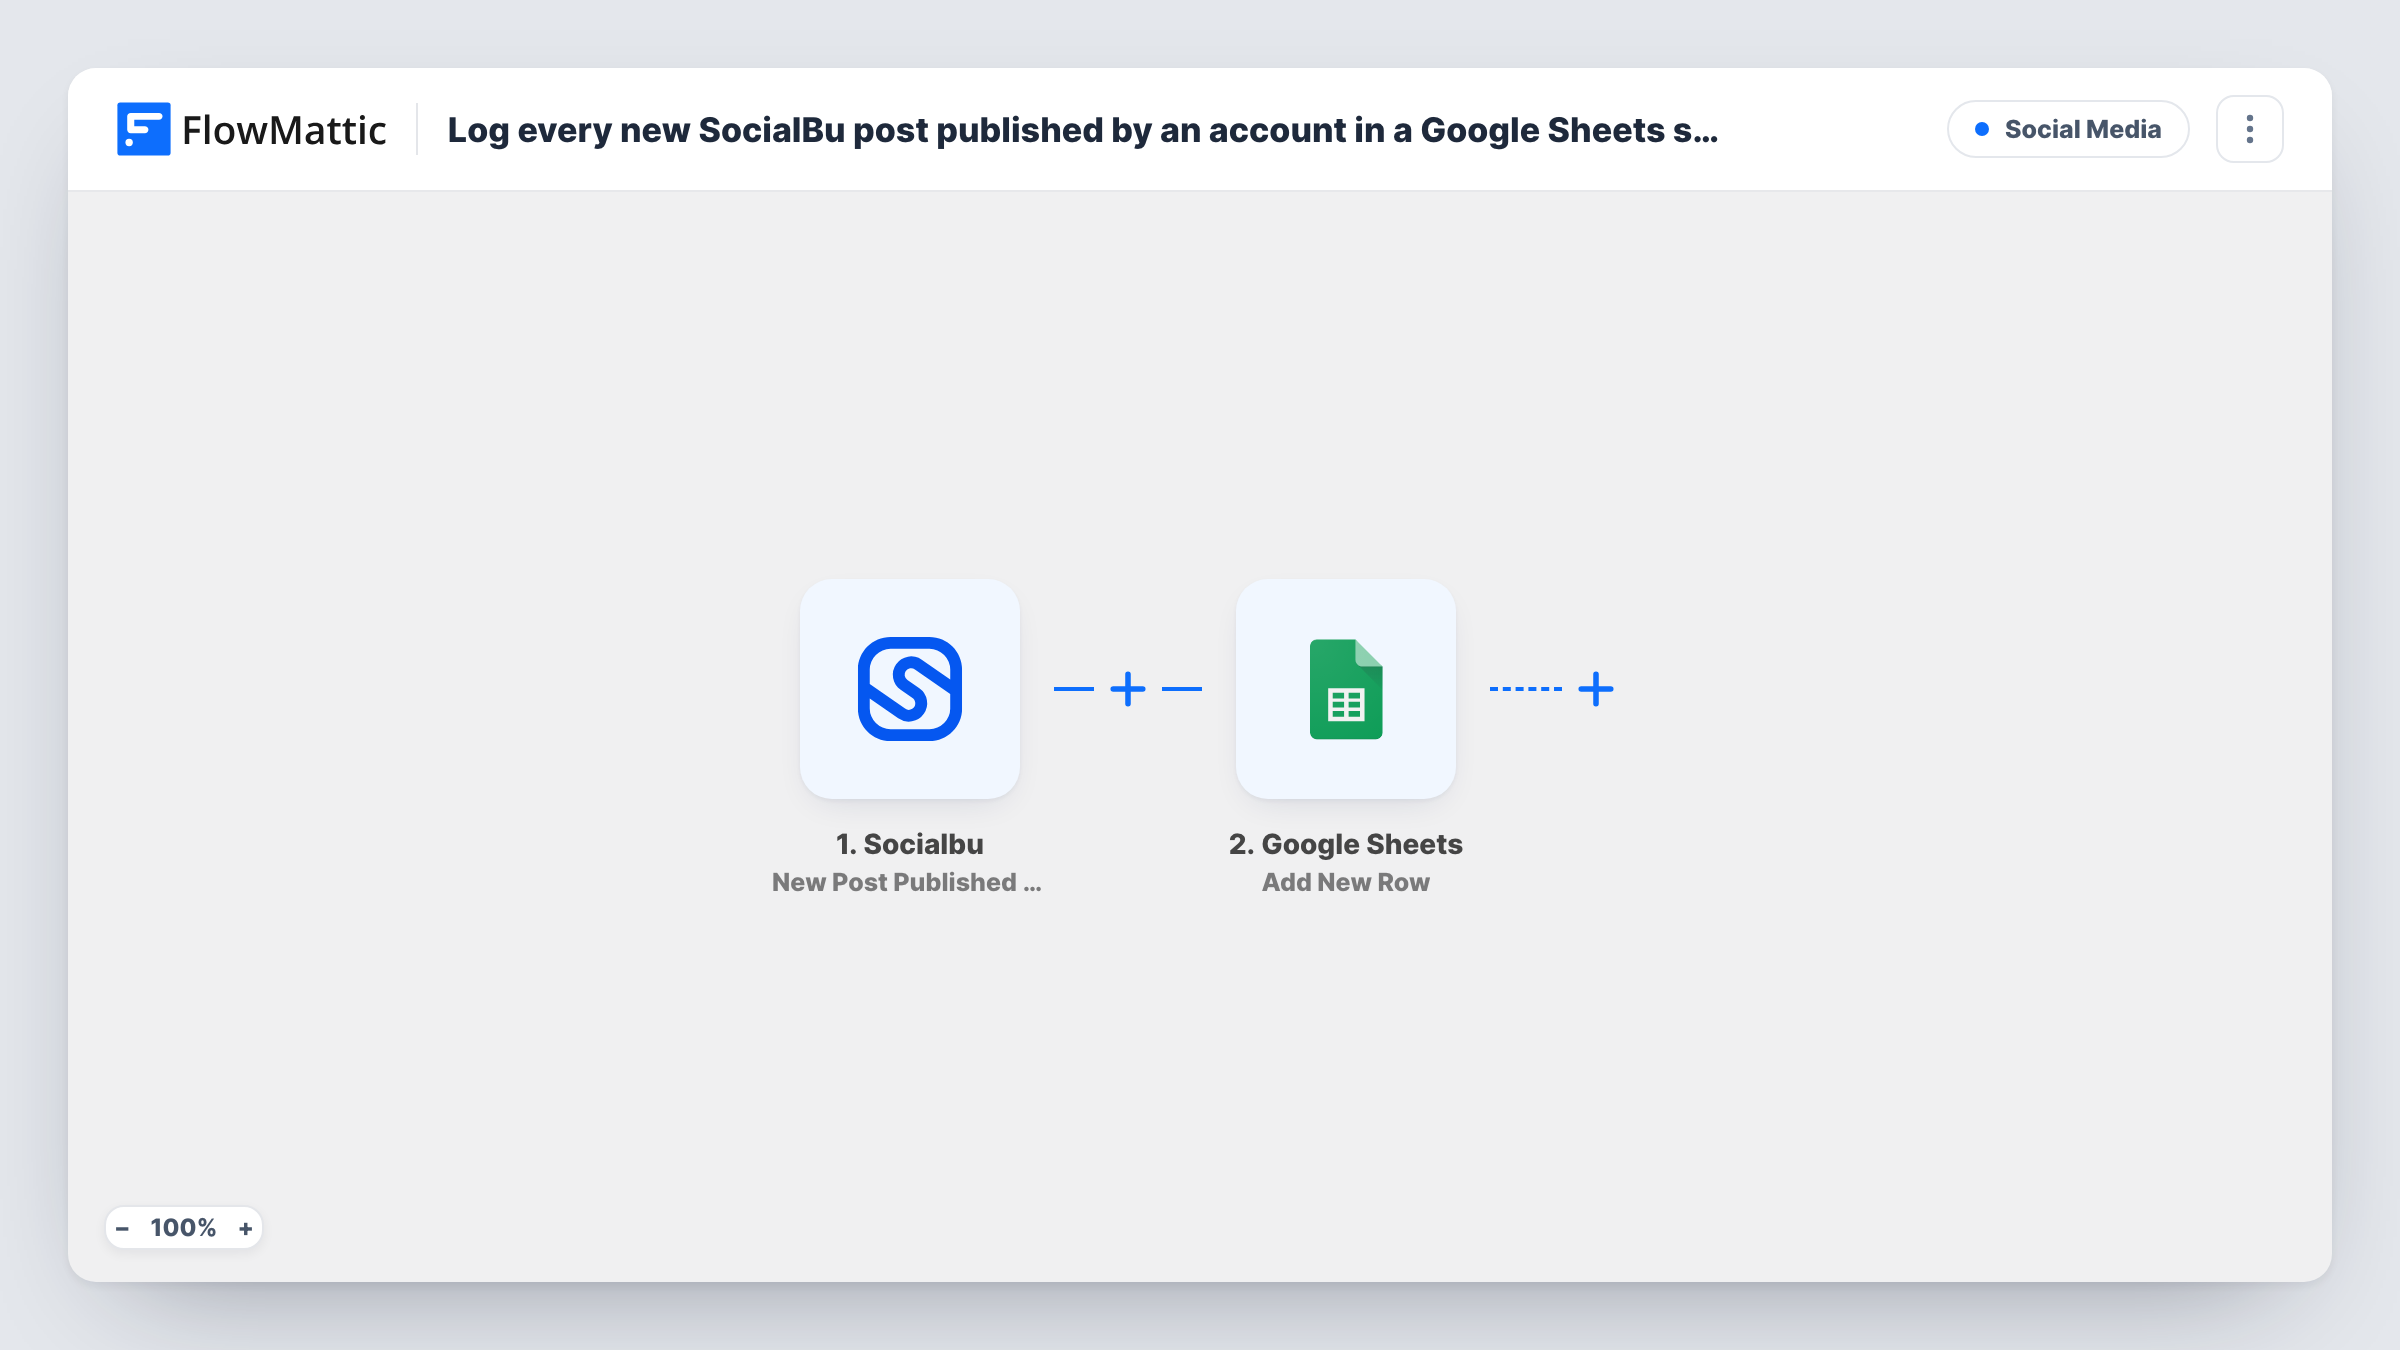Open the Google Sheets action step
The height and width of the screenshot is (1350, 2400).
1345,689
